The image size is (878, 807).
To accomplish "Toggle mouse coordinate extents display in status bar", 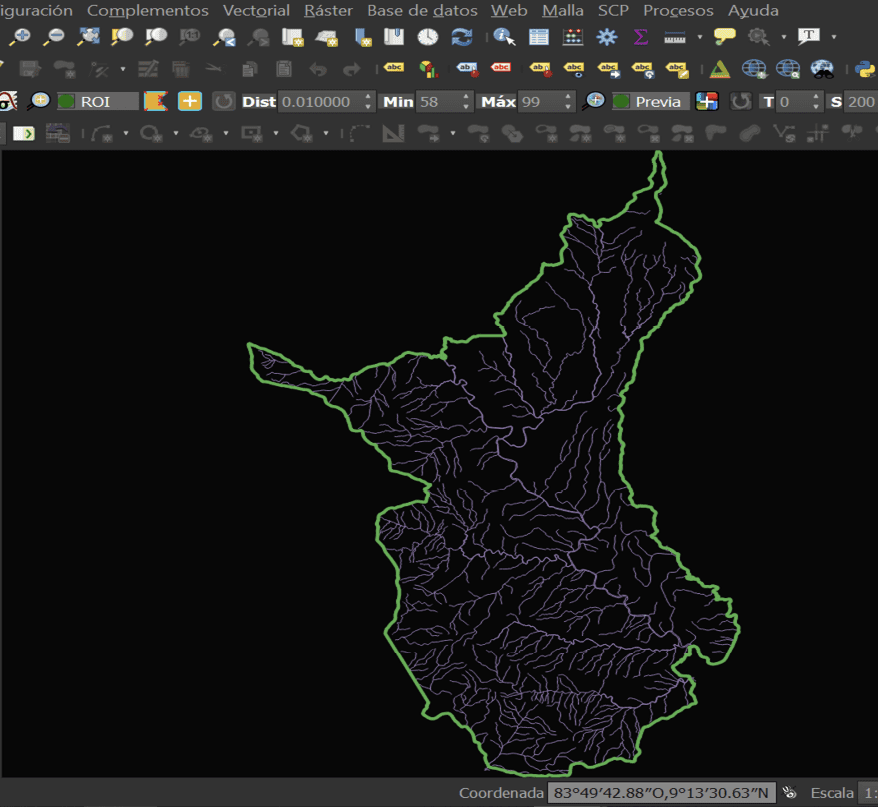I will (x=789, y=793).
